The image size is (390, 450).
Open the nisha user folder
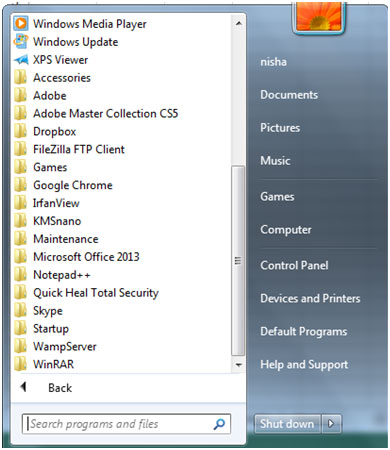[x=273, y=62]
